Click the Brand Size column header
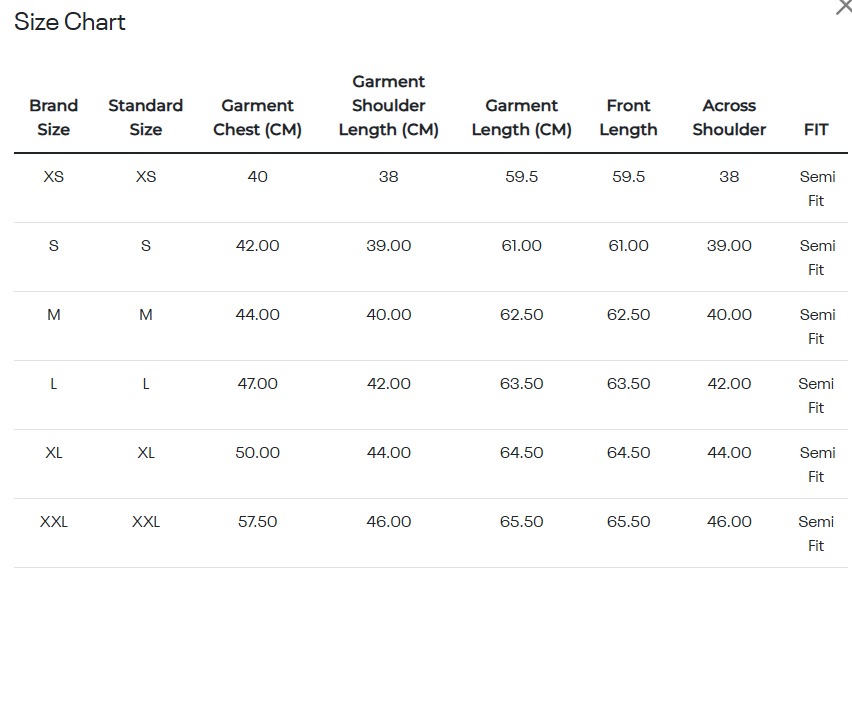The image size is (852, 720). pos(54,117)
